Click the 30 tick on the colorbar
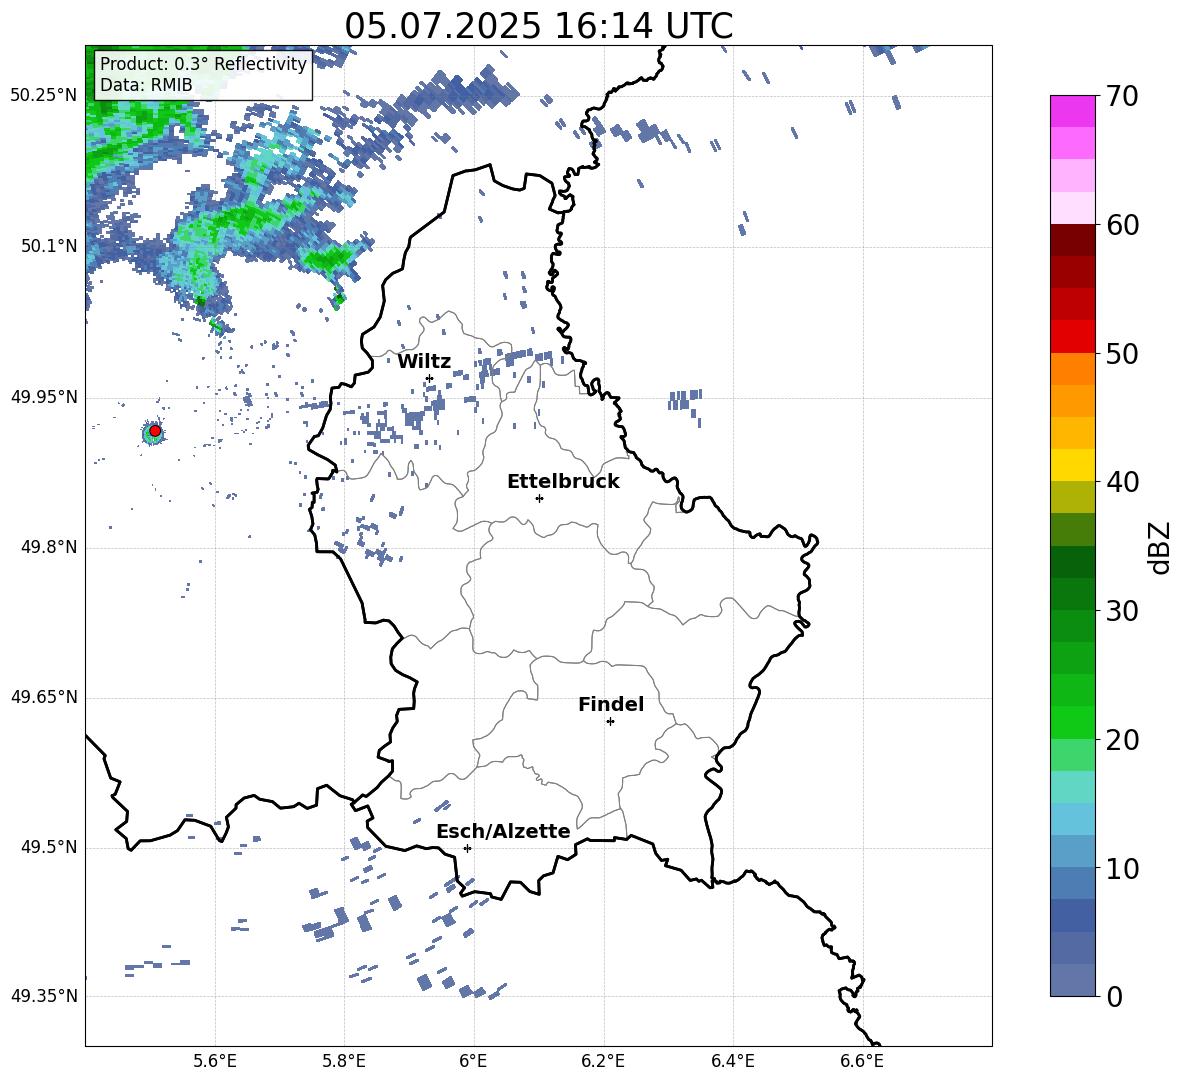 pos(1122,611)
